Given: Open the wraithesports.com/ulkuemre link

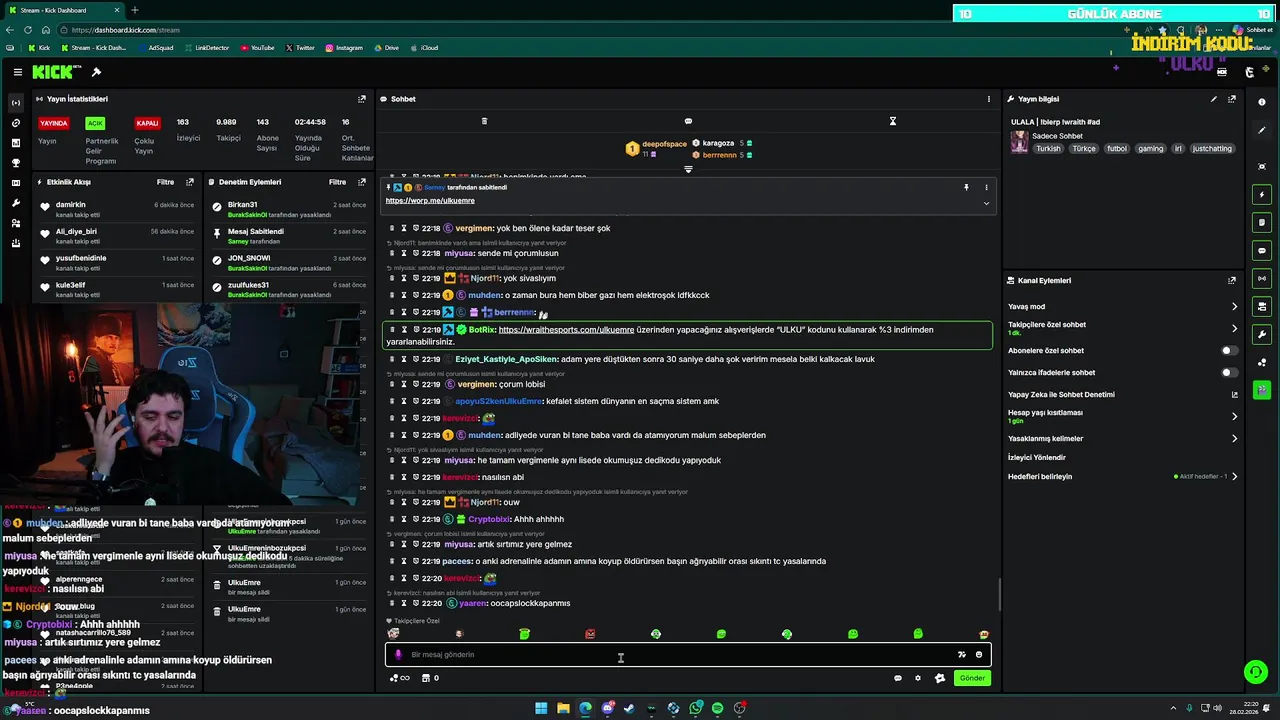Looking at the screenshot, I should [566, 330].
